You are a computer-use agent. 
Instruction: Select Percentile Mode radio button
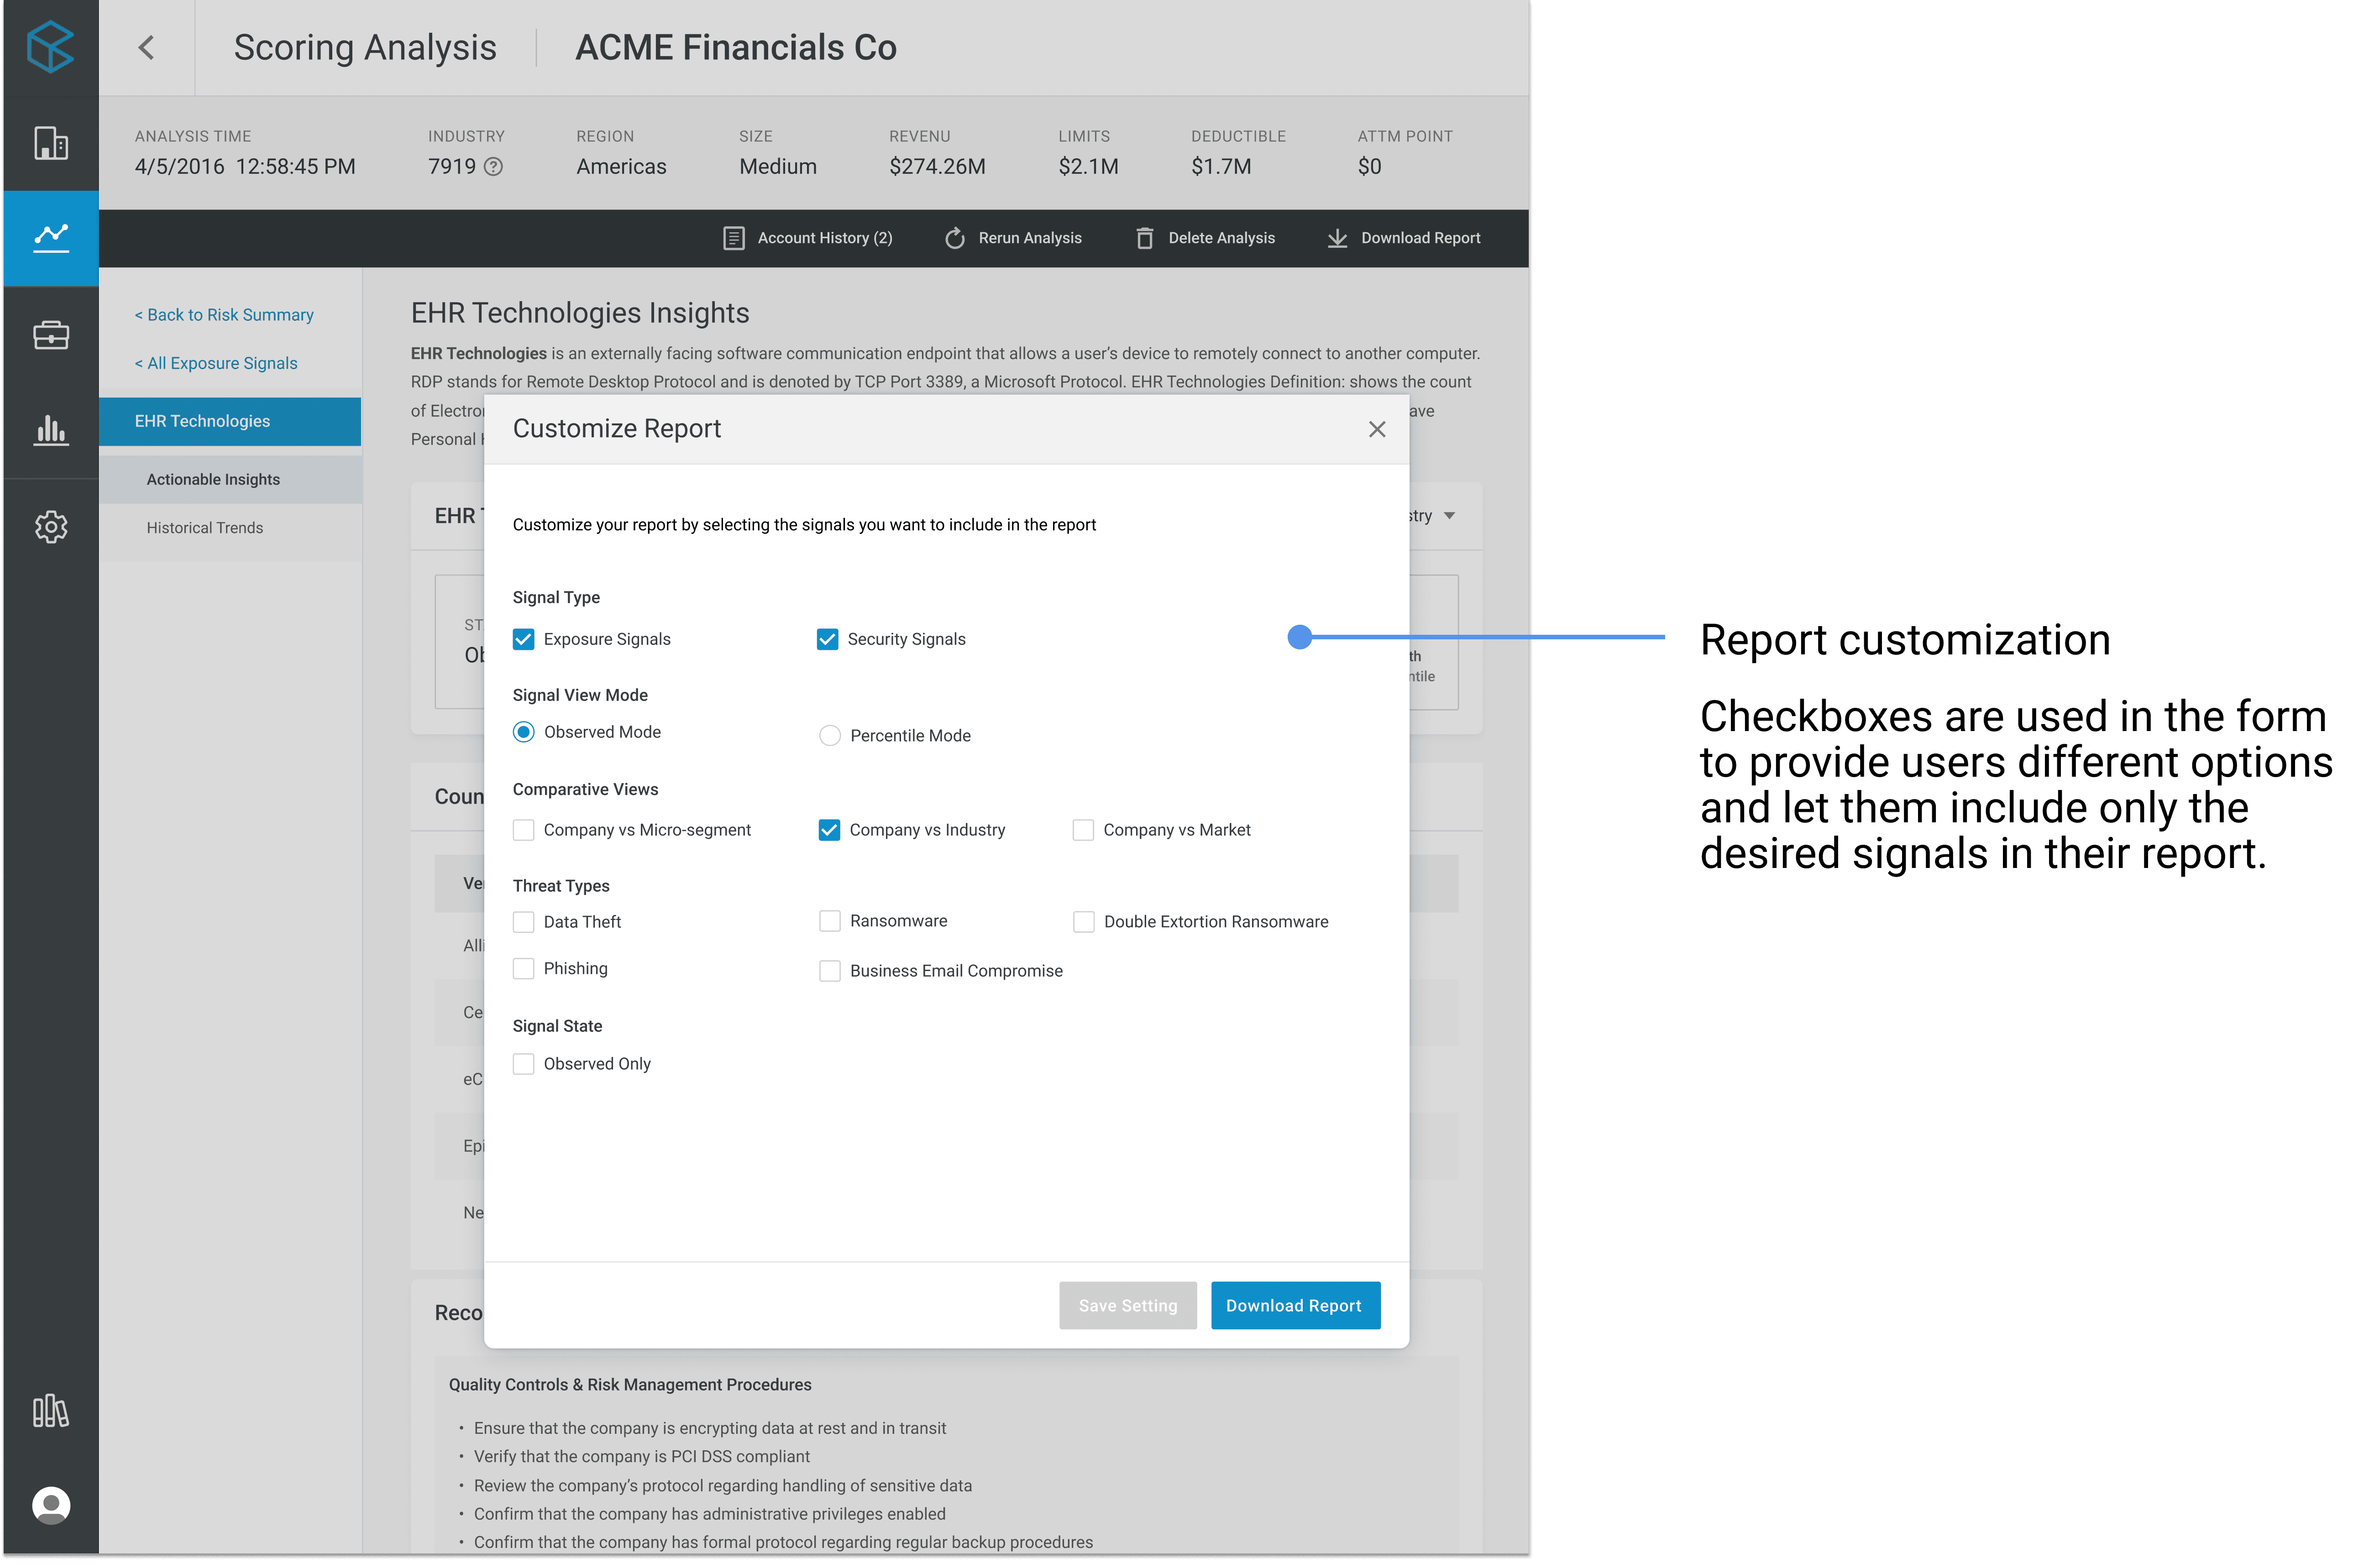830,736
